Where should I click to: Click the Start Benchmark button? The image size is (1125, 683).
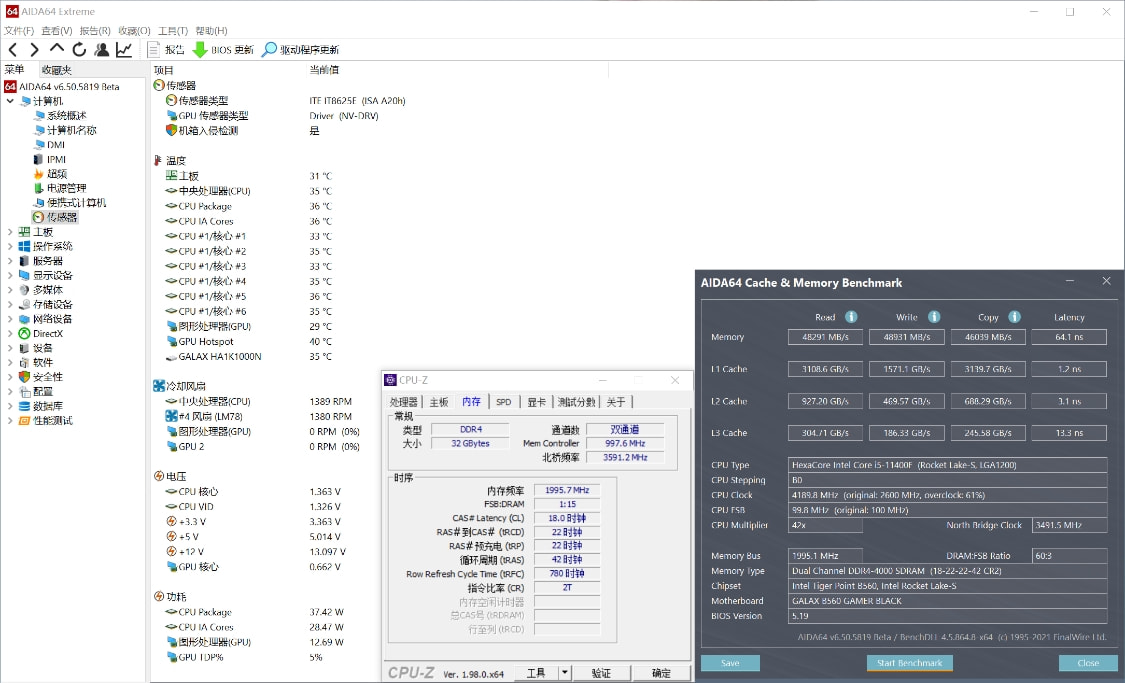[909, 663]
